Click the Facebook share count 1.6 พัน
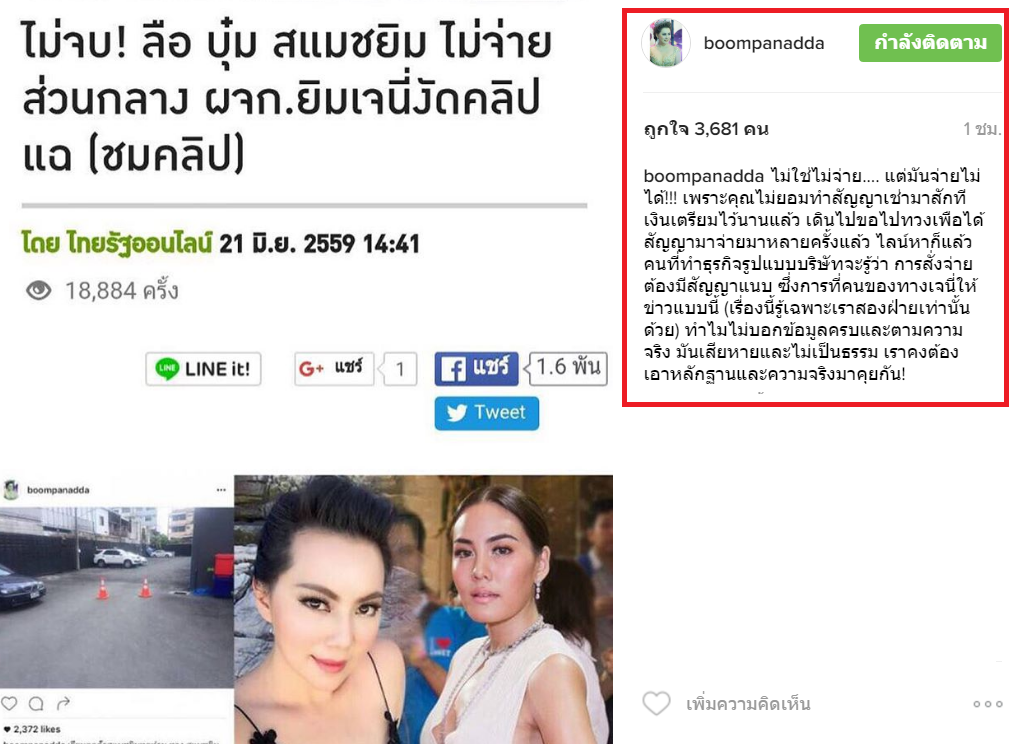Screen dimensions: 1011x744 [x=567, y=368]
